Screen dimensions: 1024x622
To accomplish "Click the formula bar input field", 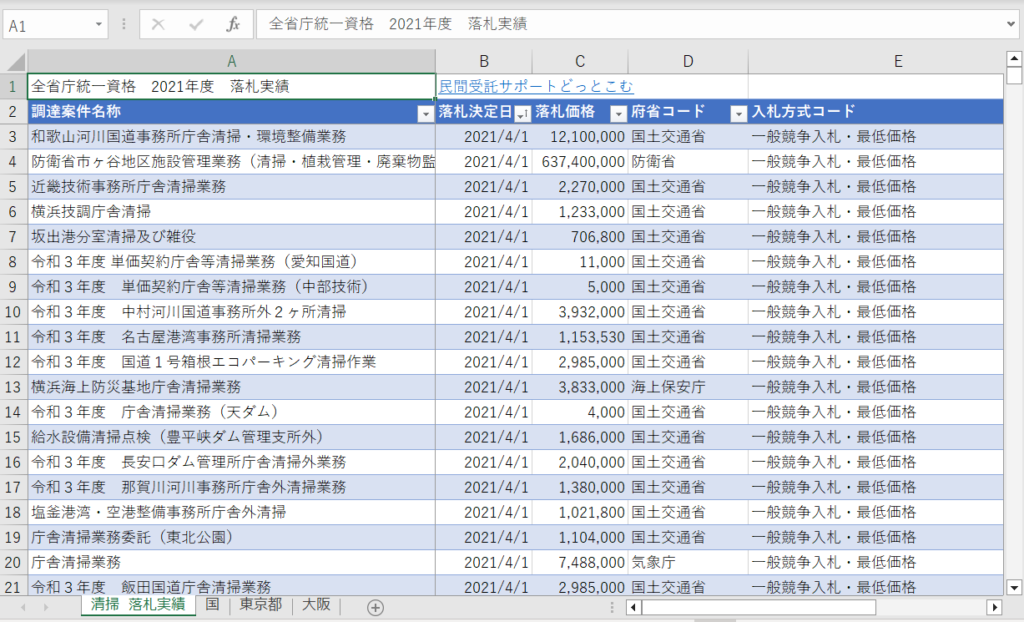I will [630, 24].
